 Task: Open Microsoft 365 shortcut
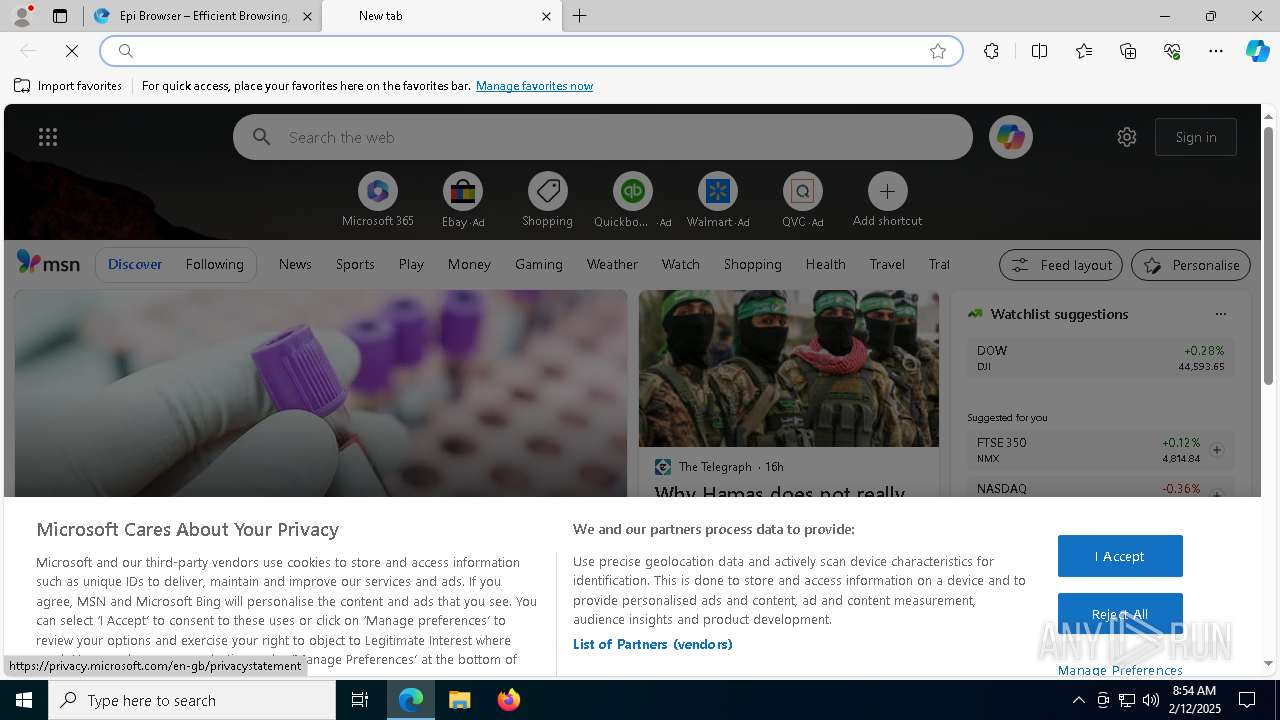click(x=378, y=200)
